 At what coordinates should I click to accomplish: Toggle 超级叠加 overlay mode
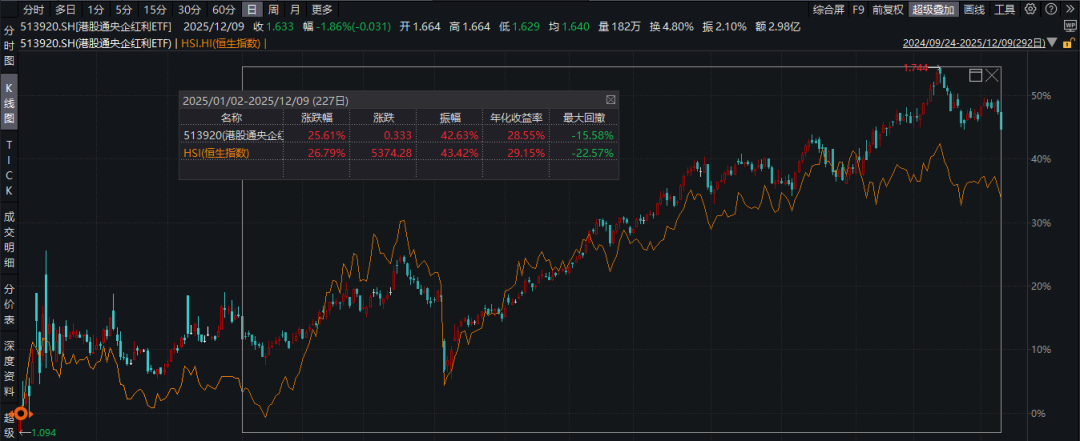pos(934,10)
